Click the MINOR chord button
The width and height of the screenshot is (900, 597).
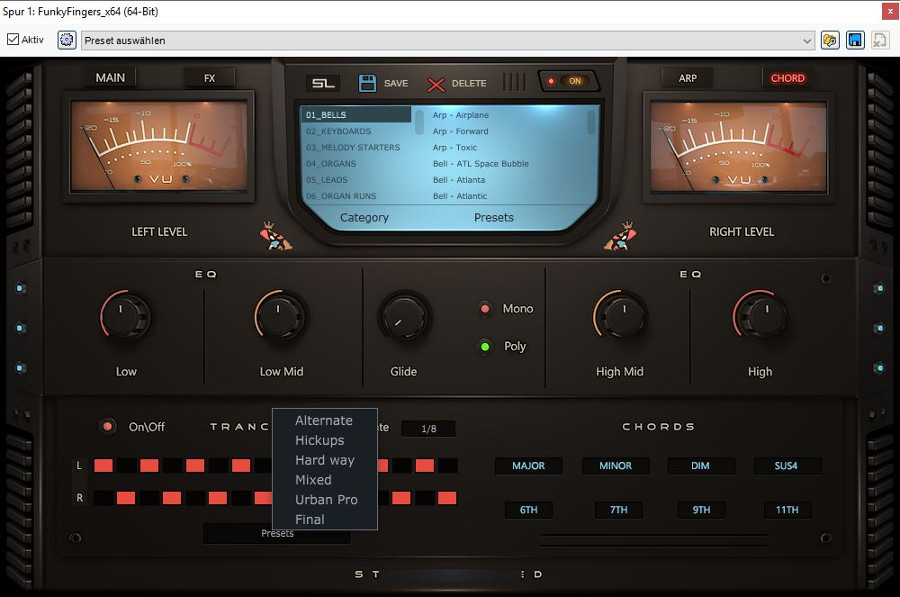pyautogui.click(x=615, y=466)
